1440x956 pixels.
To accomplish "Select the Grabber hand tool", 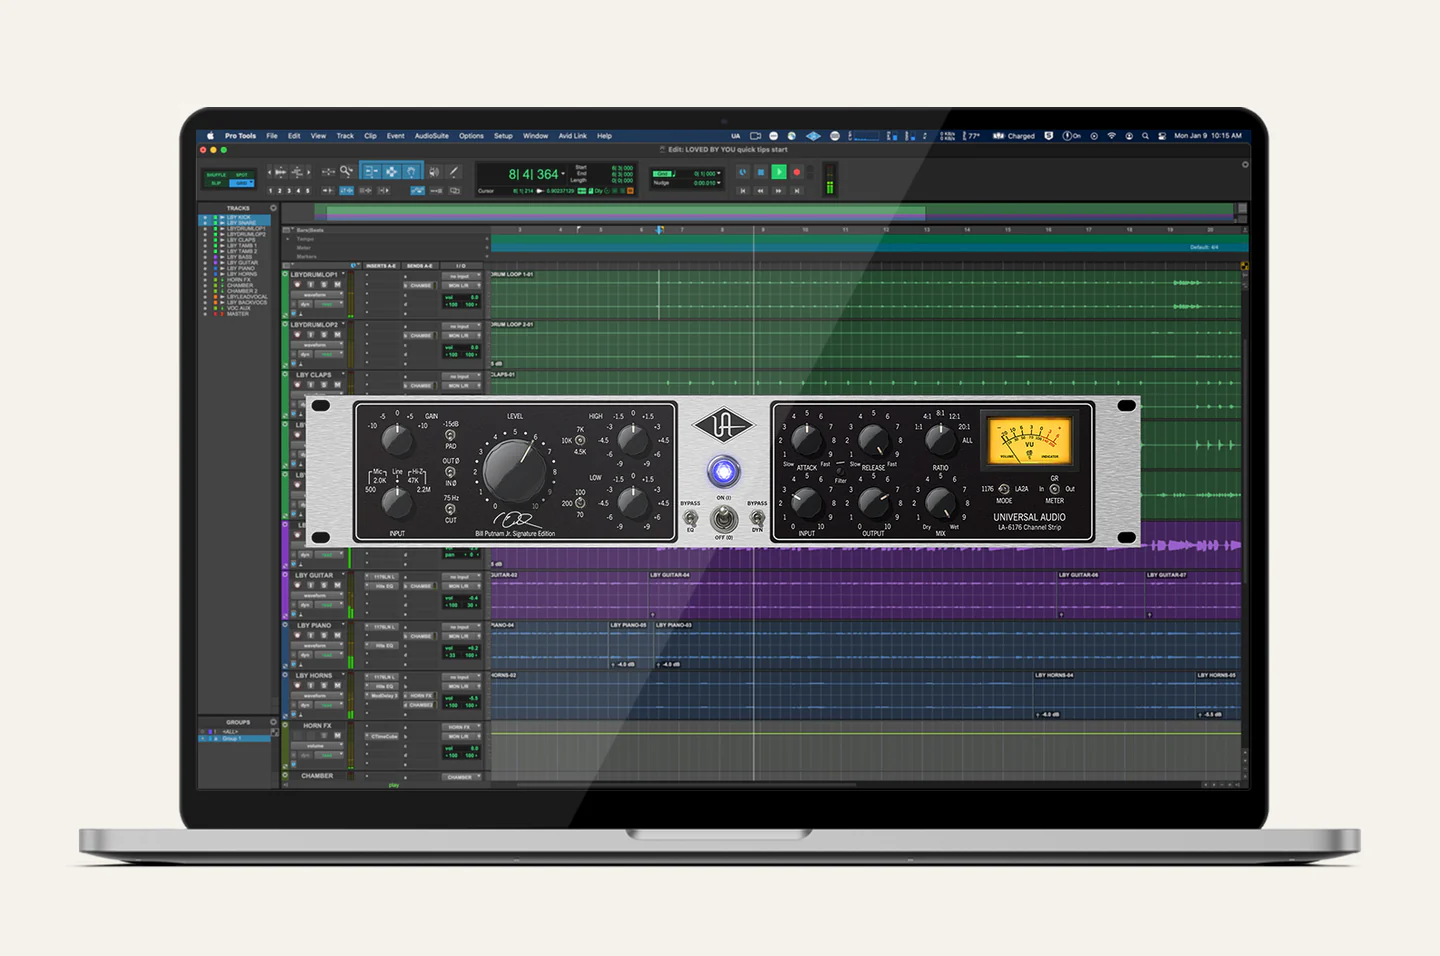I will [x=411, y=172].
